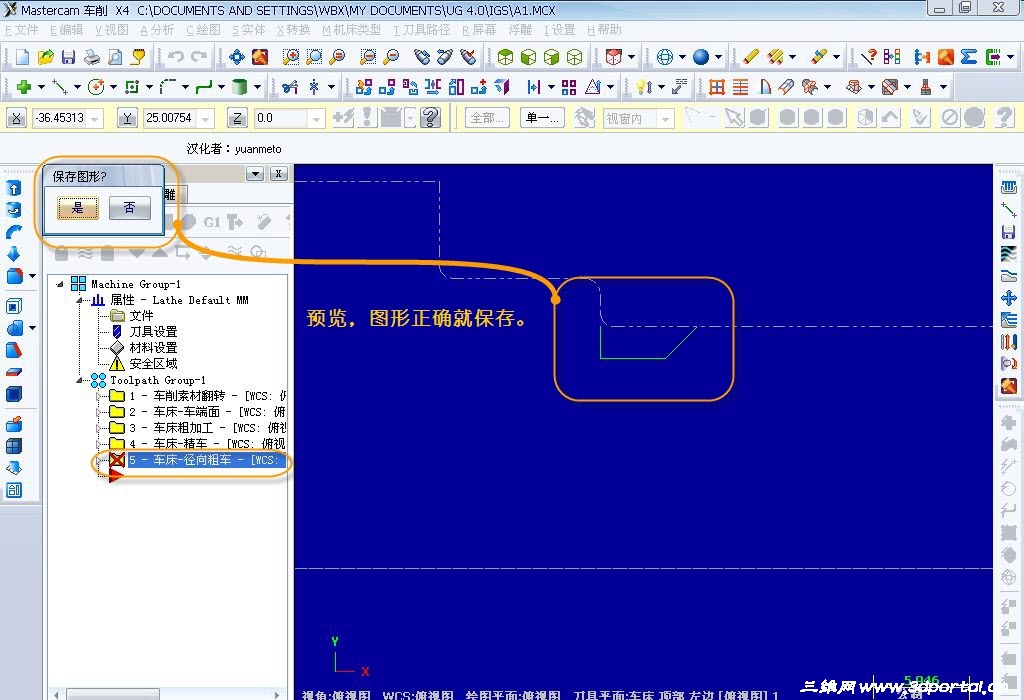Image resolution: width=1024 pixels, height=700 pixels.
Task: Click the 全部... select all button
Action: pos(487,118)
